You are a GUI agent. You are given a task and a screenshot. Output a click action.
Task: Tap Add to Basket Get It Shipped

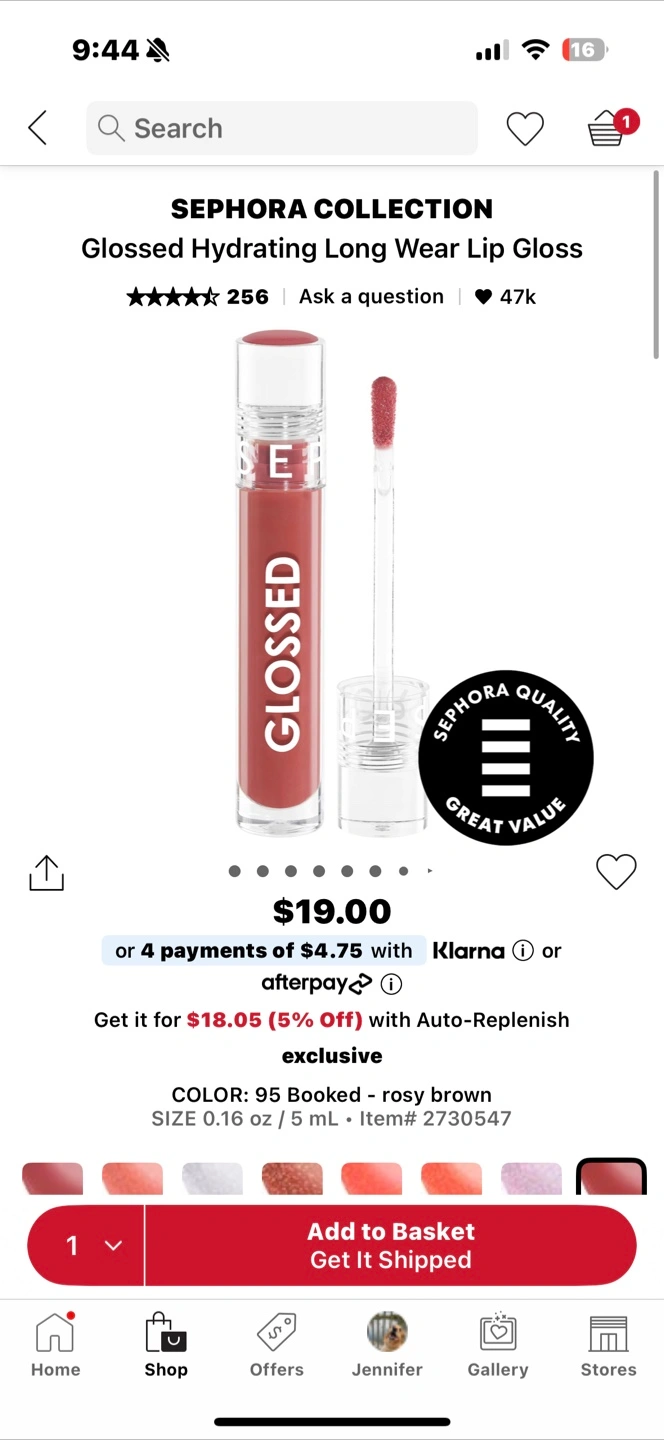391,1245
